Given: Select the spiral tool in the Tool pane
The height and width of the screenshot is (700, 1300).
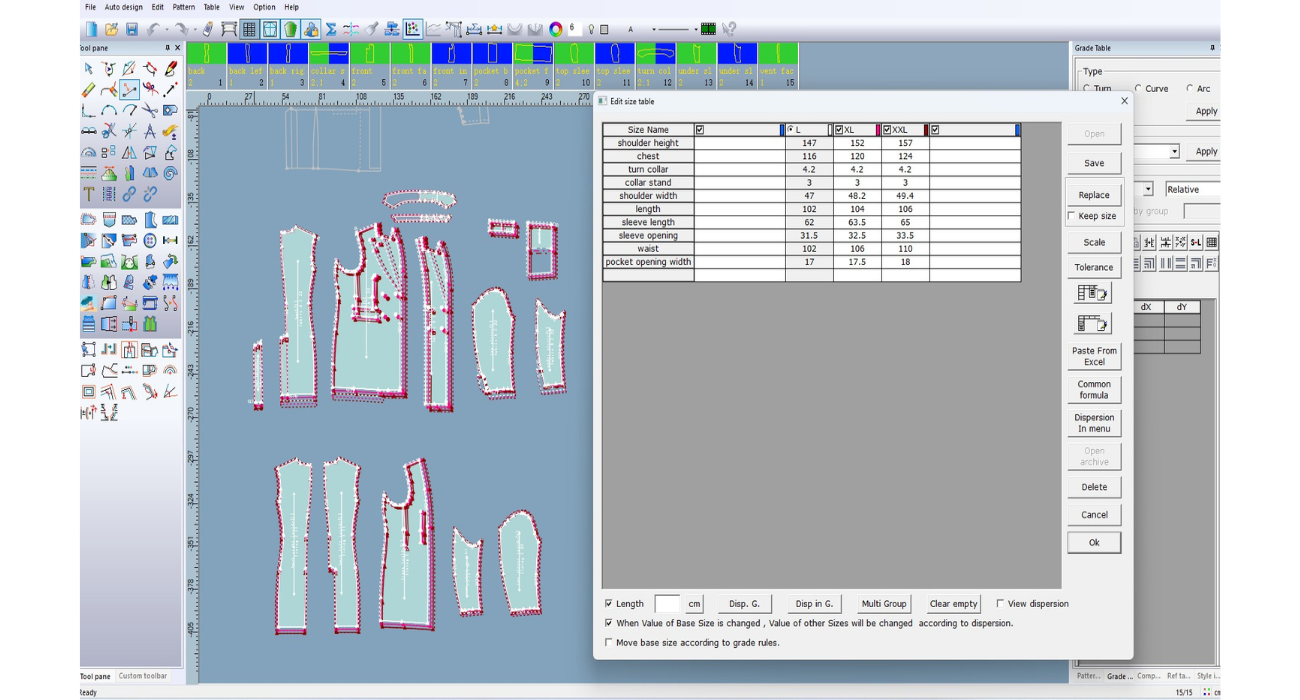Looking at the screenshot, I should click(x=171, y=172).
